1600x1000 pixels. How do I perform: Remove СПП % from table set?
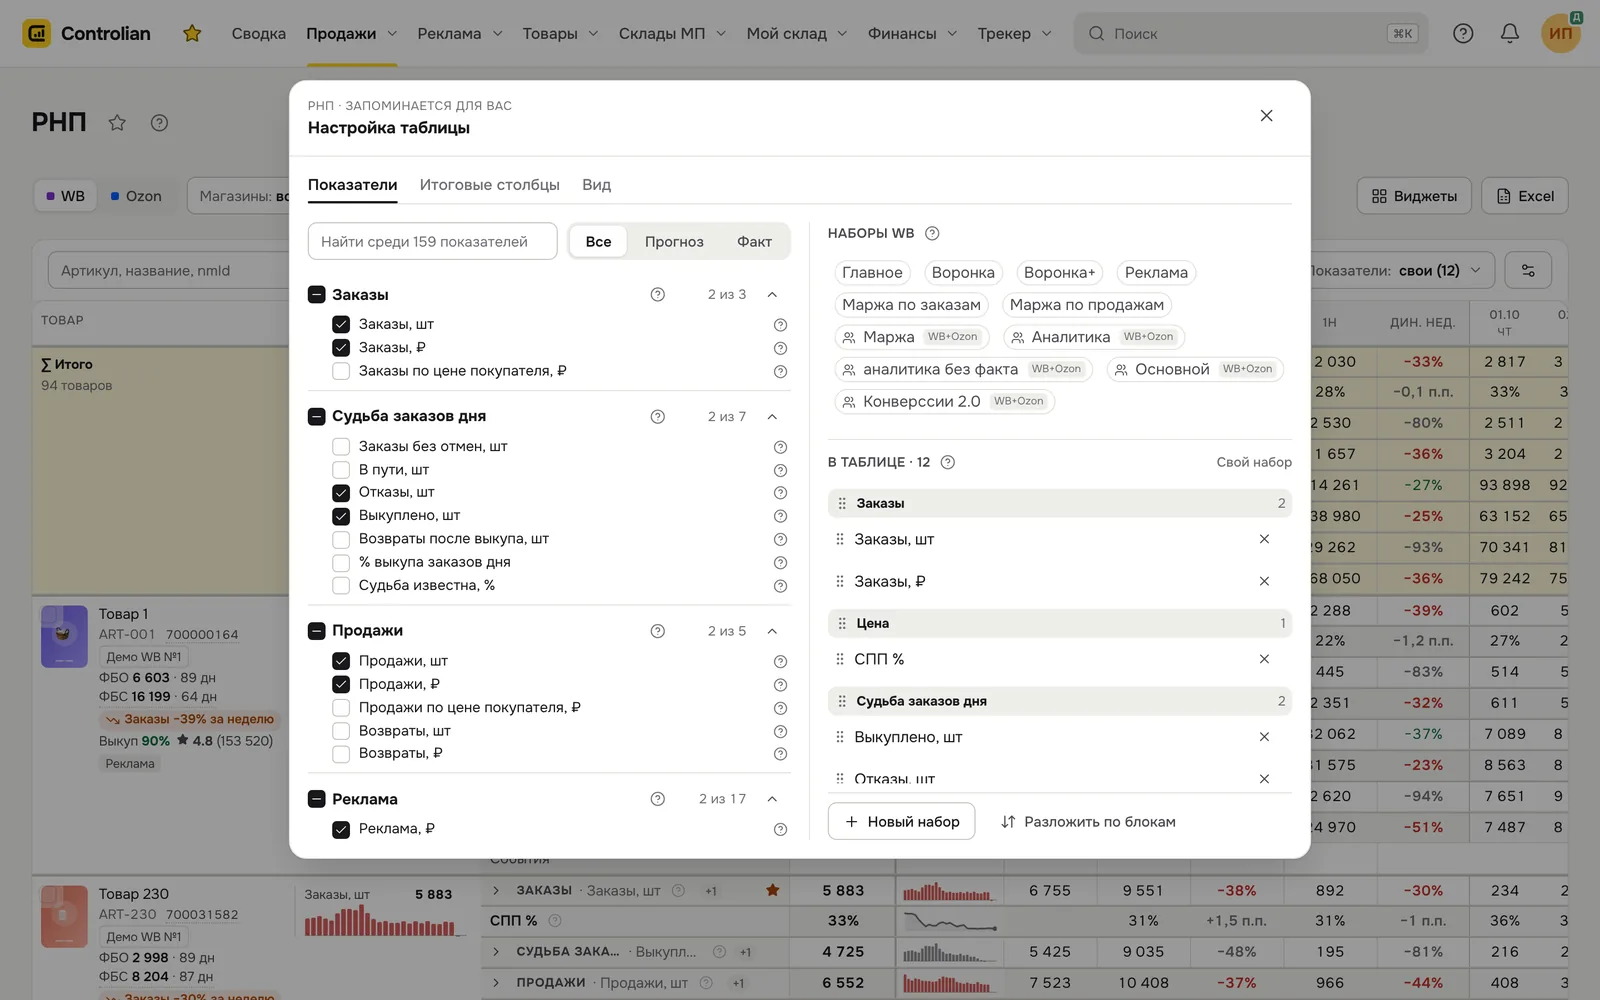(x=1264, y=659)
